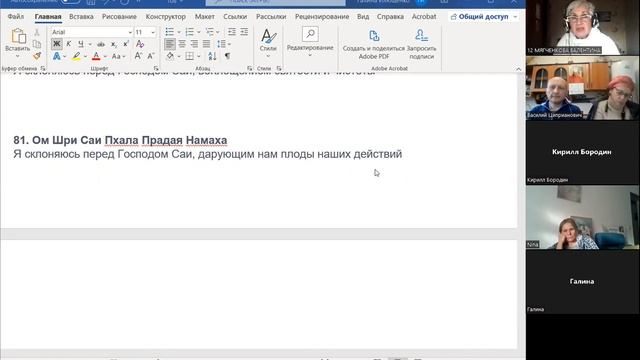Toggle Show paragraph marks (¶)
The width and height of the screenshot is (640, 360).
point(227,56)
